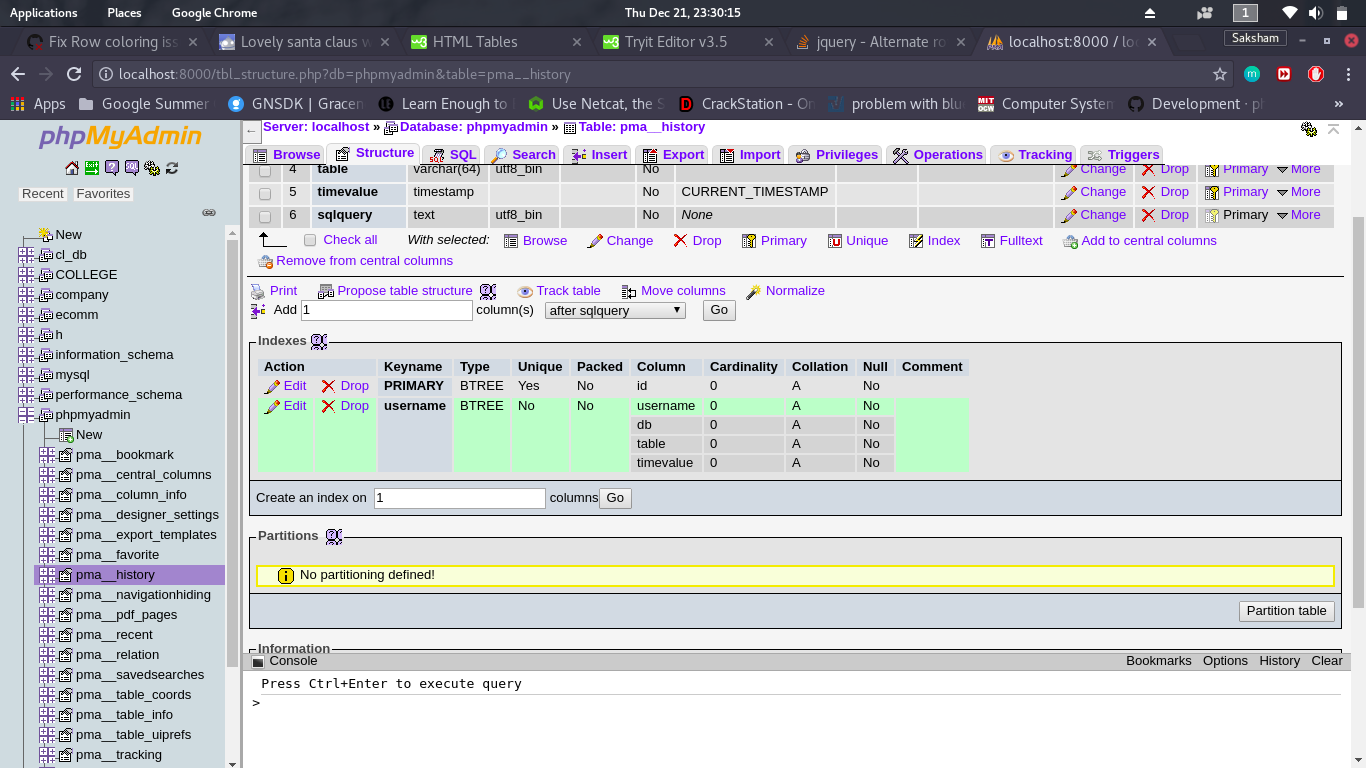Tick the checkbox for the timevalue row

tap(265, 193)
